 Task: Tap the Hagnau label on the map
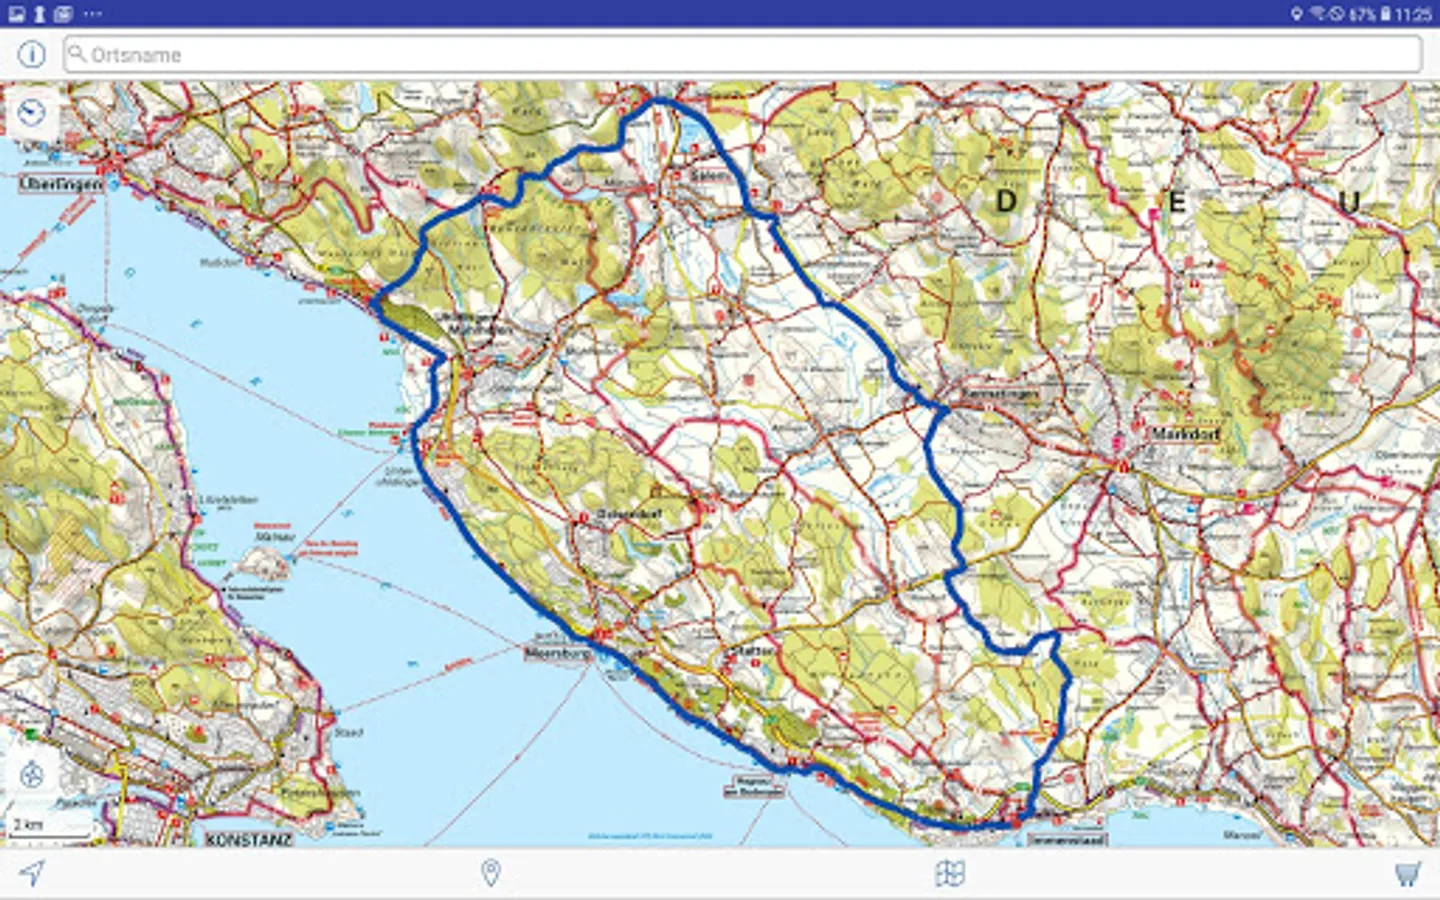point(754,786)
